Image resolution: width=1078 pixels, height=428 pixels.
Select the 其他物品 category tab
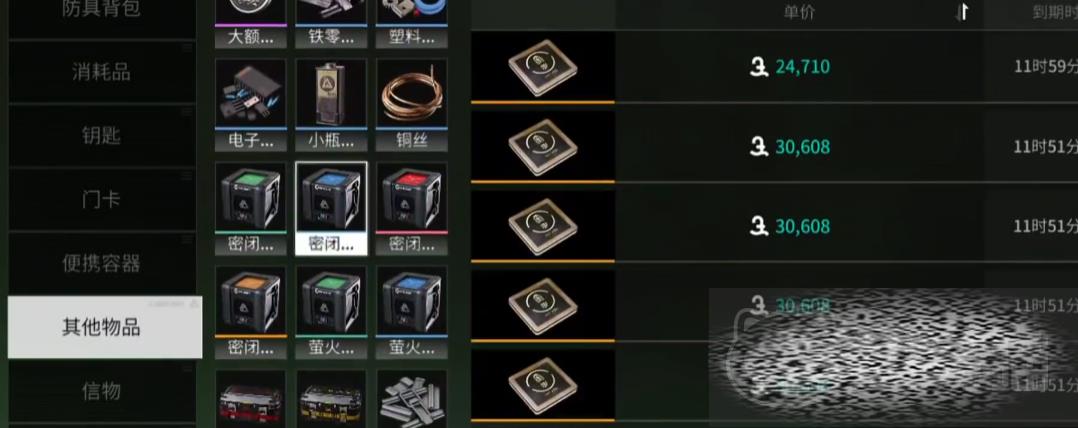tap(104, 327)
